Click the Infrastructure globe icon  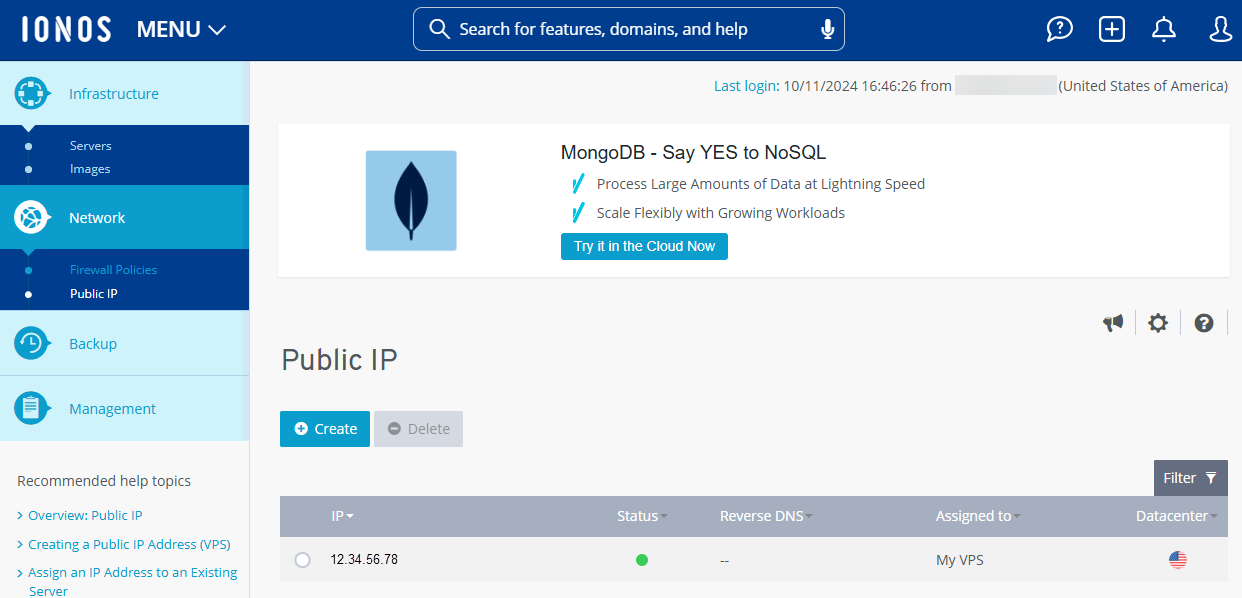31,93
